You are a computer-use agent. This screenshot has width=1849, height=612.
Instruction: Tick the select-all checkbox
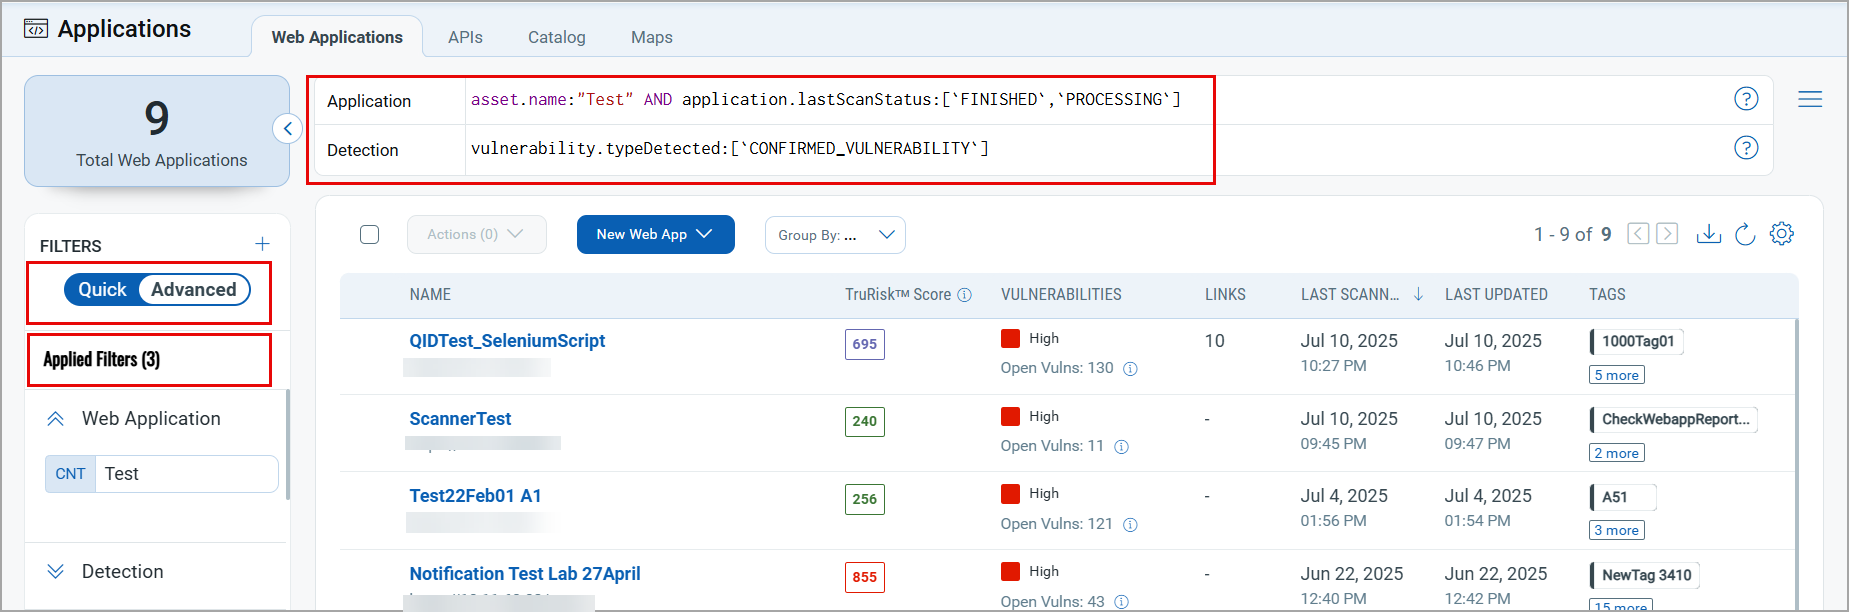[x=370, y=234]
